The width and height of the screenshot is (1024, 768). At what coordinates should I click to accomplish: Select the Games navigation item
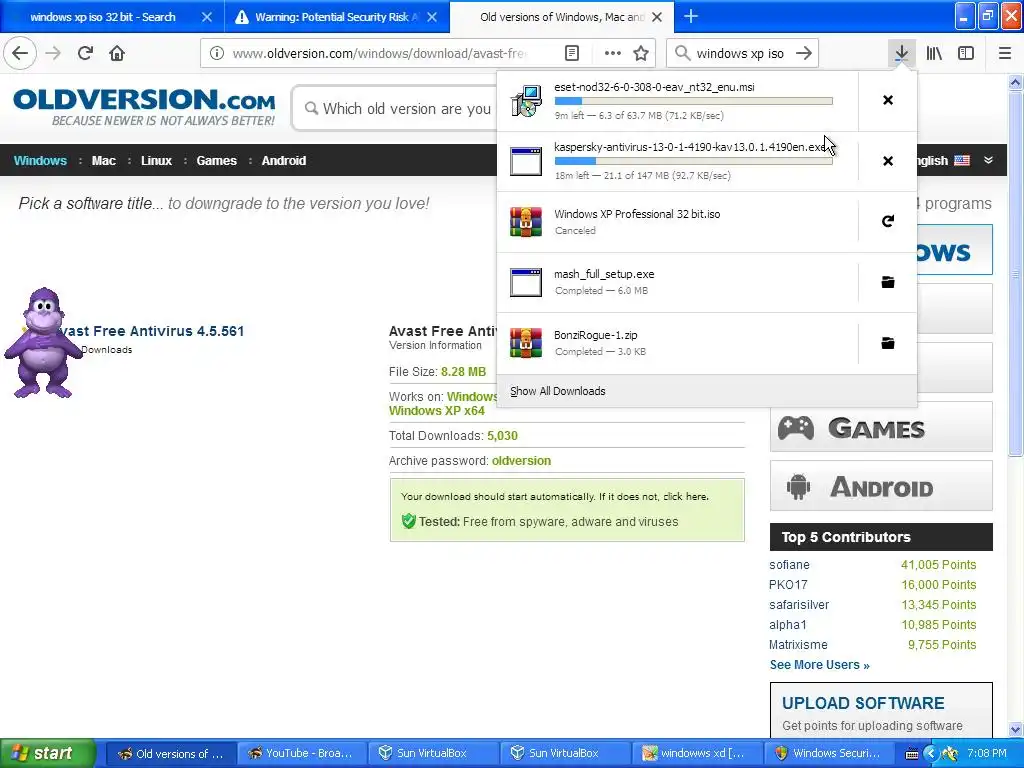point(216,161)
